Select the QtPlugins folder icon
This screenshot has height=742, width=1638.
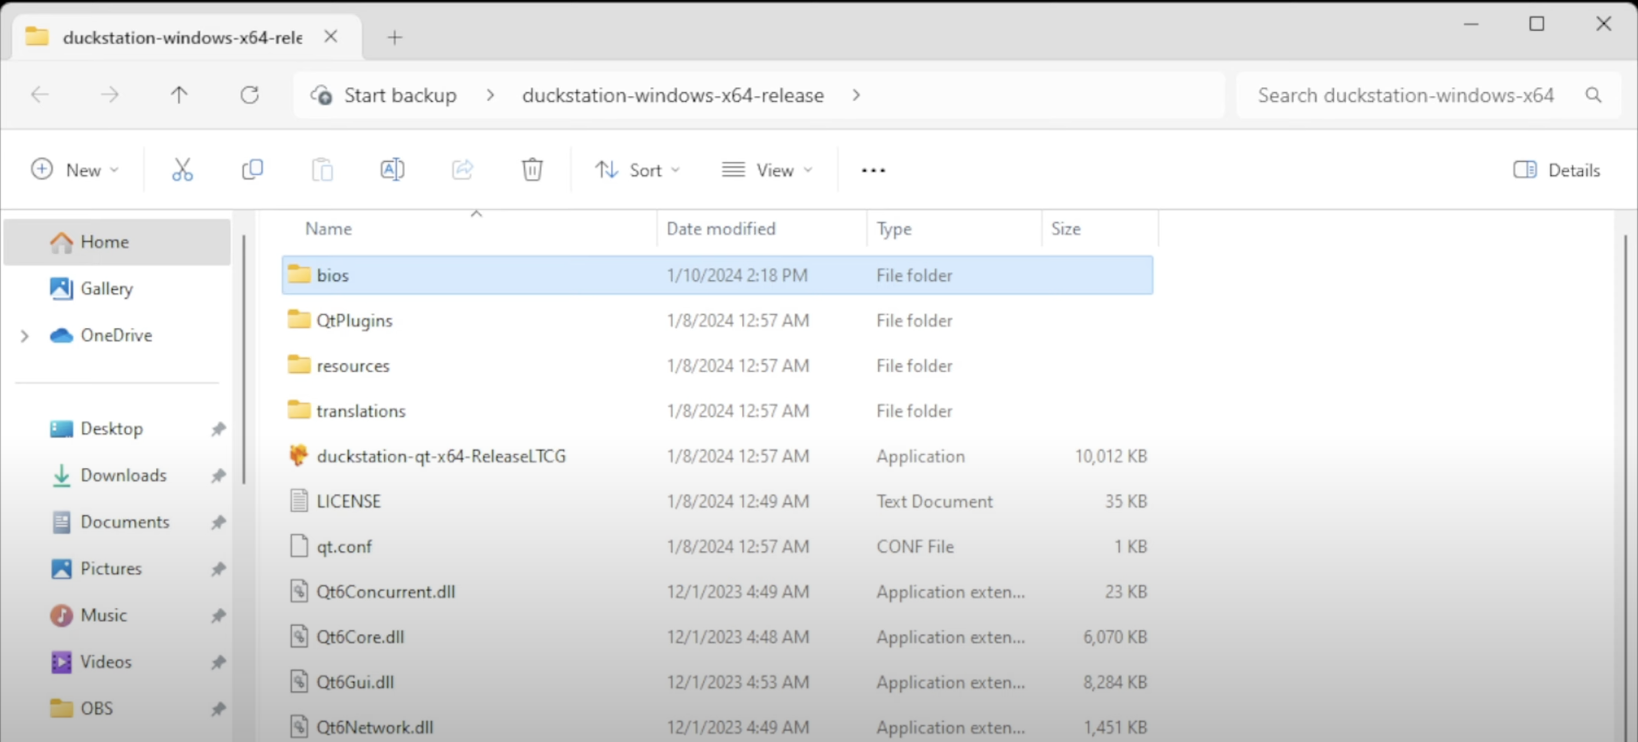[299, 319]
